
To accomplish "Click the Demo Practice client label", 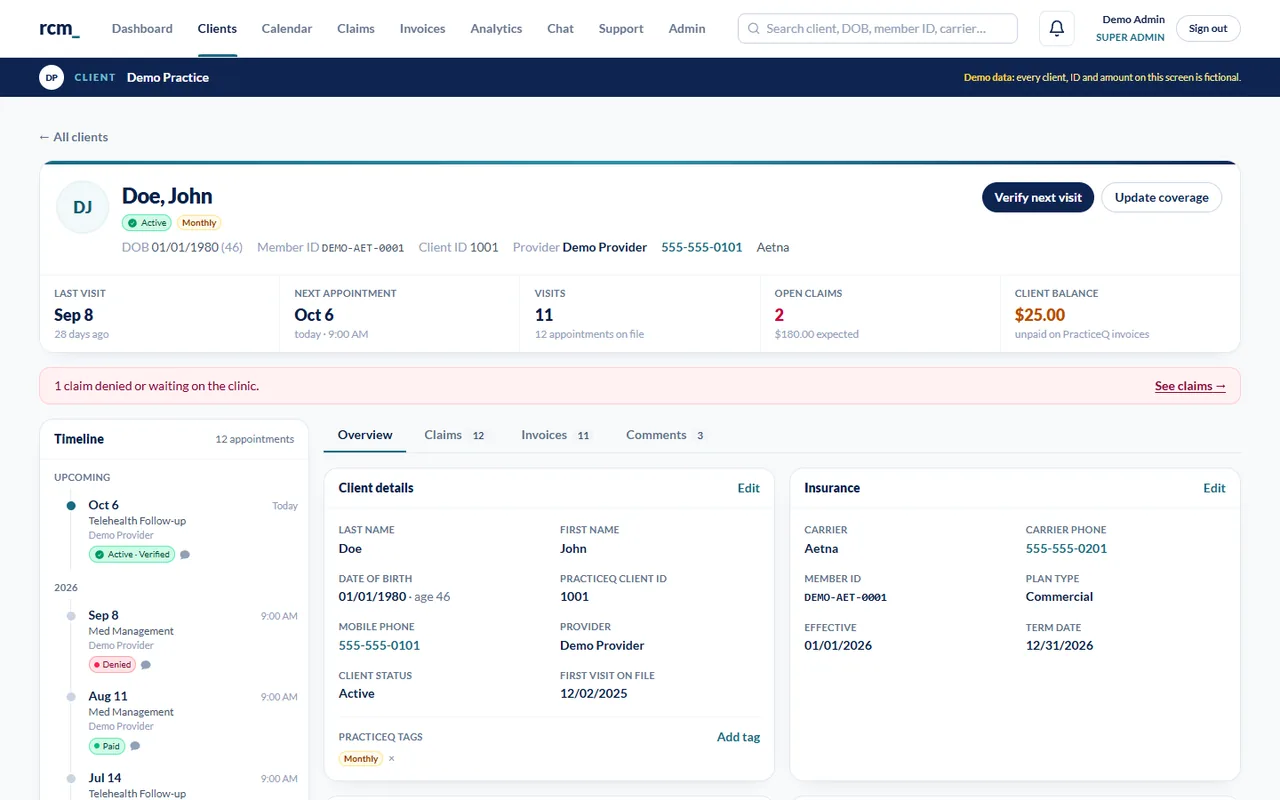I will [168, 77].
